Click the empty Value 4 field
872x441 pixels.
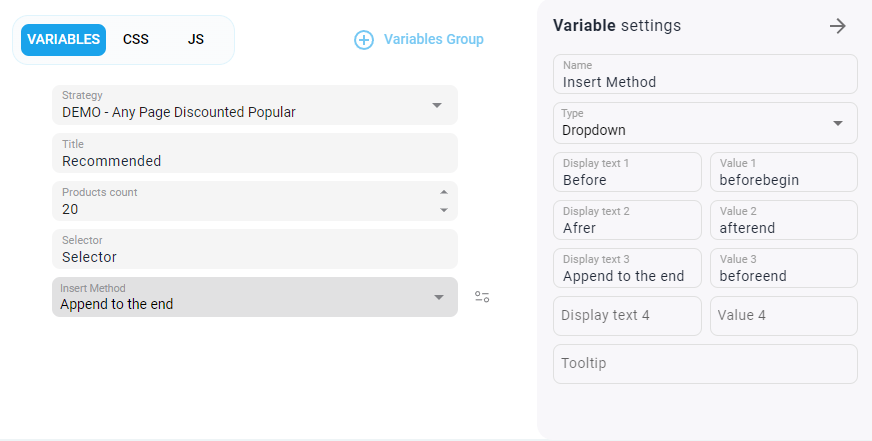[x=783, y=316]
